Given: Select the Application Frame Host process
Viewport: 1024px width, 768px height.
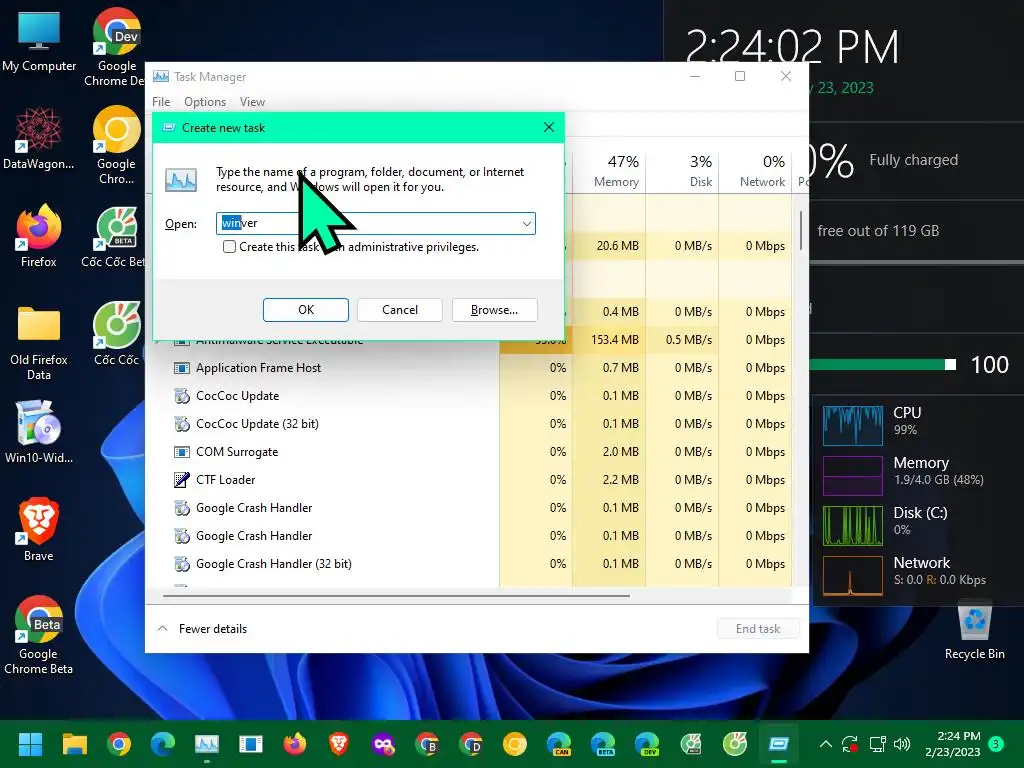Looking at the screenshot, I should click(469, 368).
